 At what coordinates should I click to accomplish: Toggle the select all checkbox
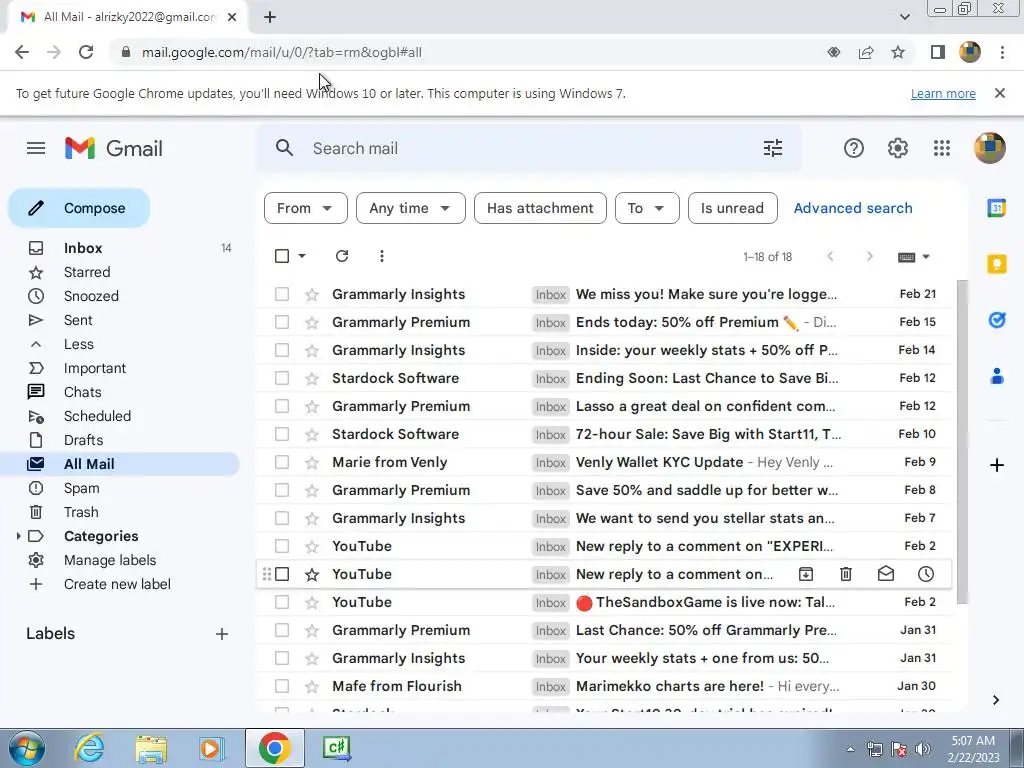[x=281, y=256]
